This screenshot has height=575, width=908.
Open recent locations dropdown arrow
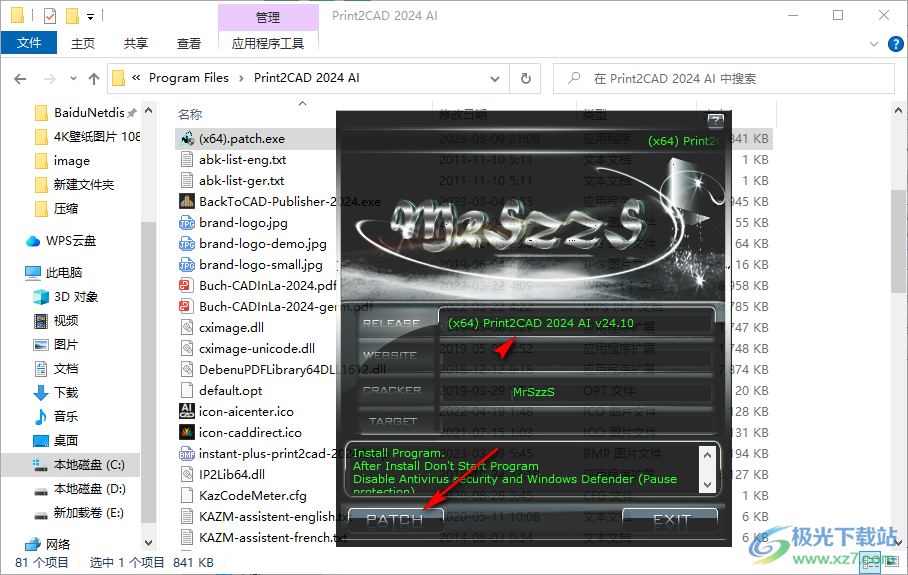click(73, 79)
